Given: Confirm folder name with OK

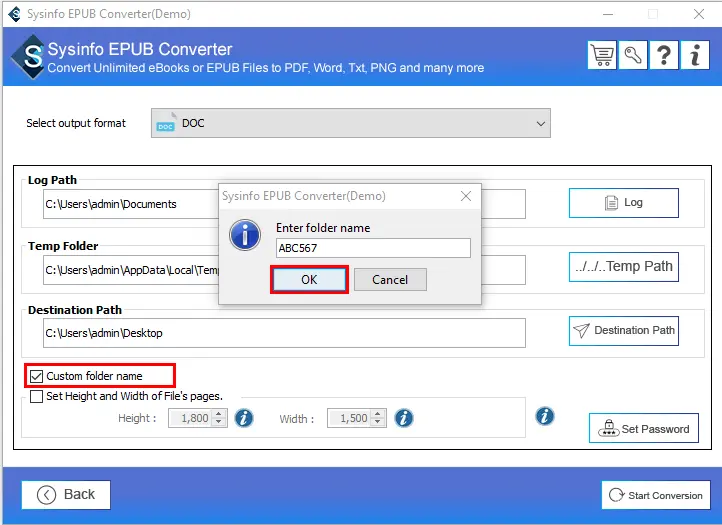Looking at the screenshot, I should 309,280.
